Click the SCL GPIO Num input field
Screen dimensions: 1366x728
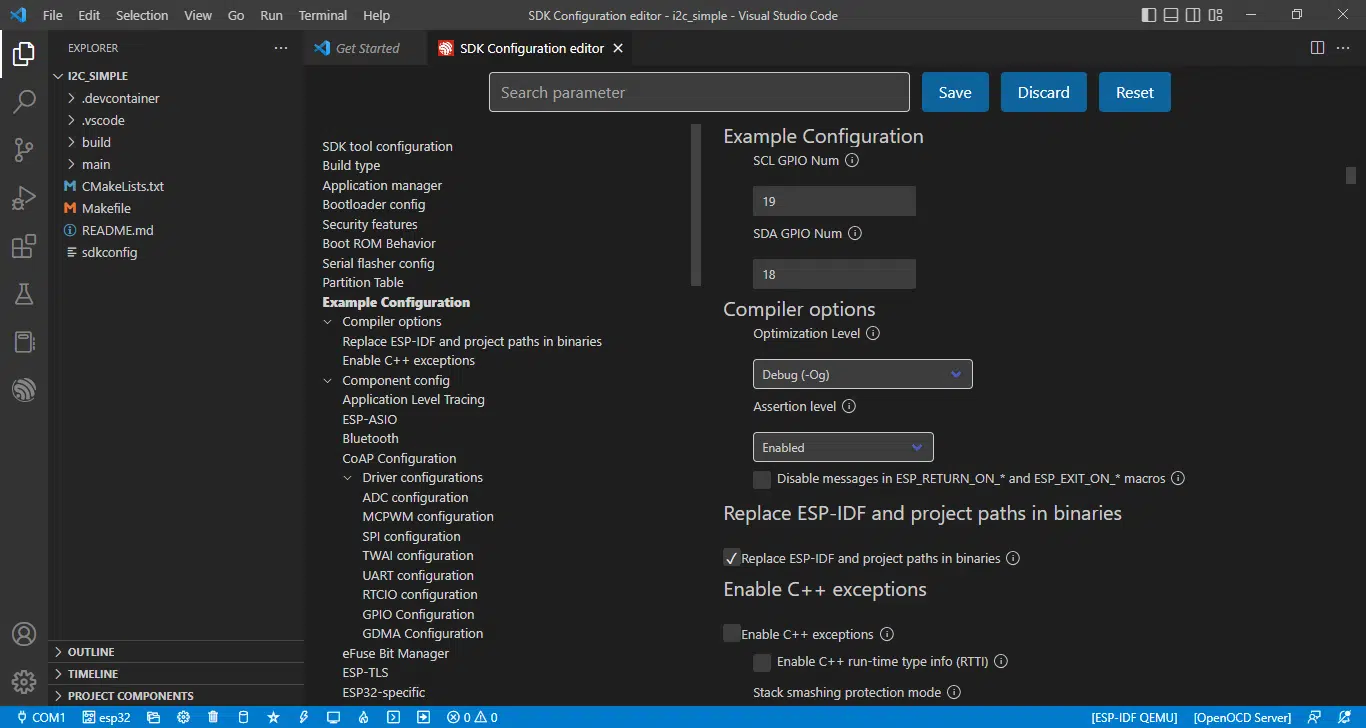[x=834, y=201]
